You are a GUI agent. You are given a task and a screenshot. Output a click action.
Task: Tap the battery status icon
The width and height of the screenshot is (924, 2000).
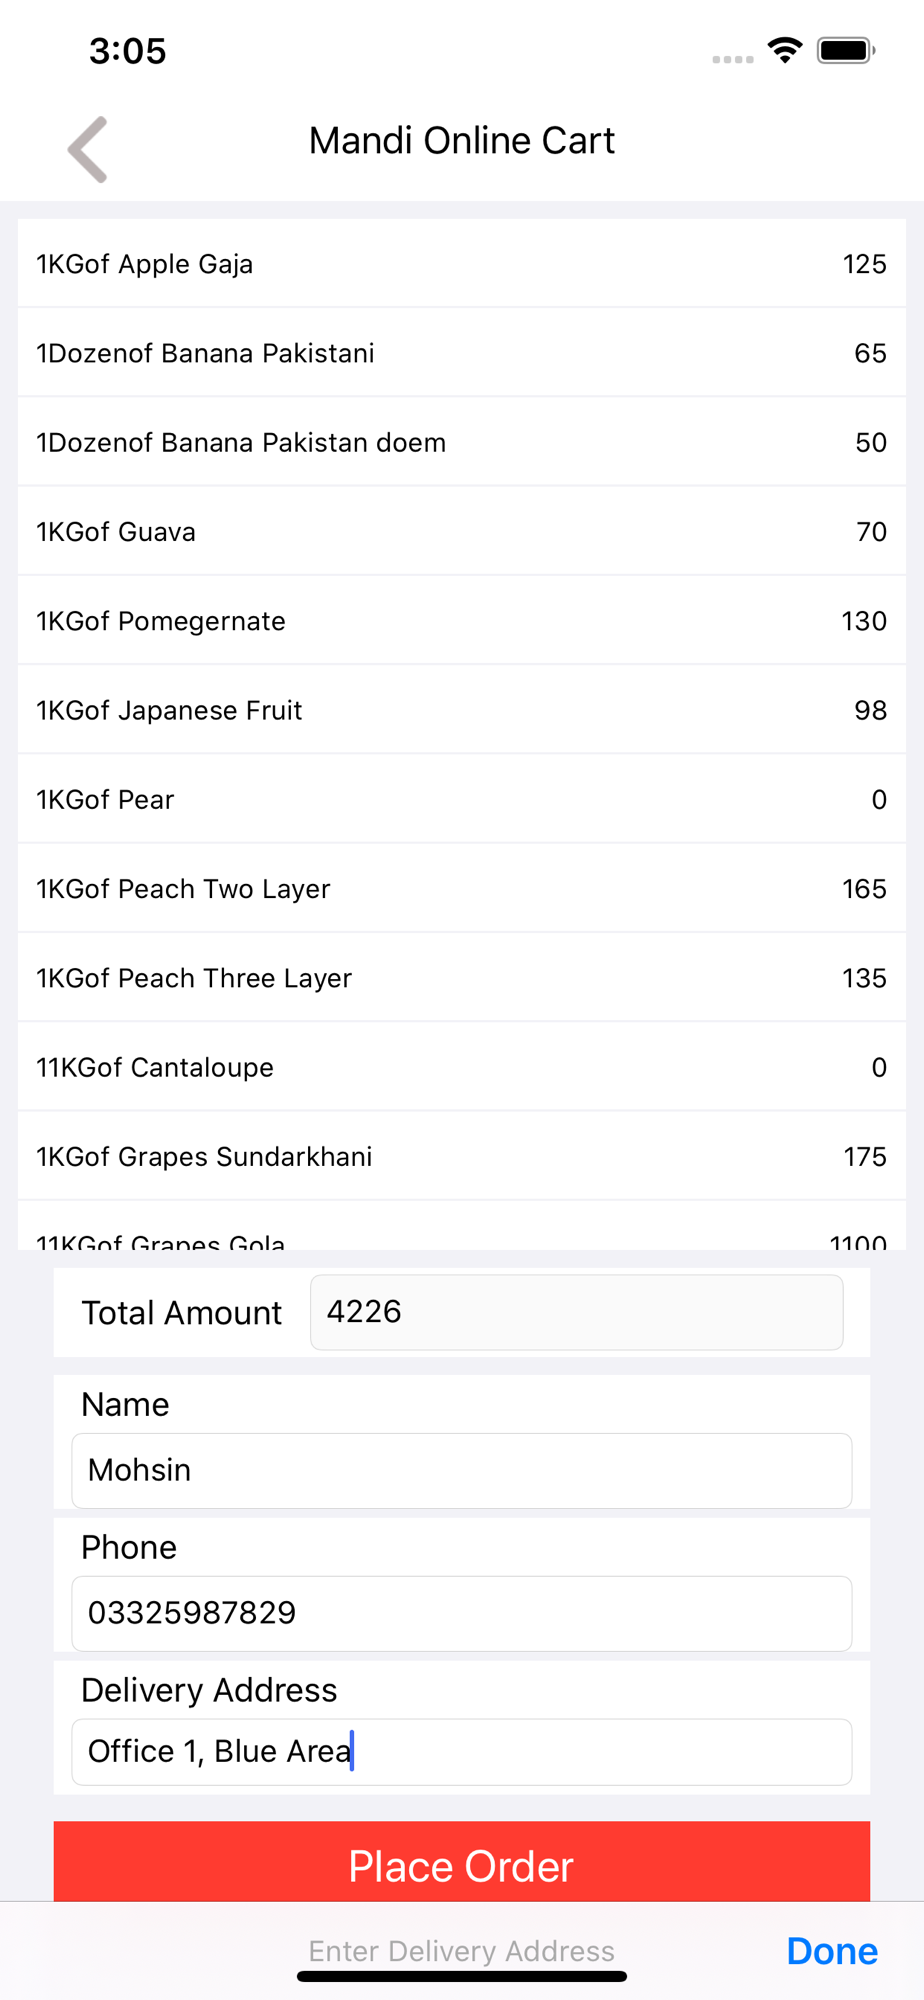point(846,50)
